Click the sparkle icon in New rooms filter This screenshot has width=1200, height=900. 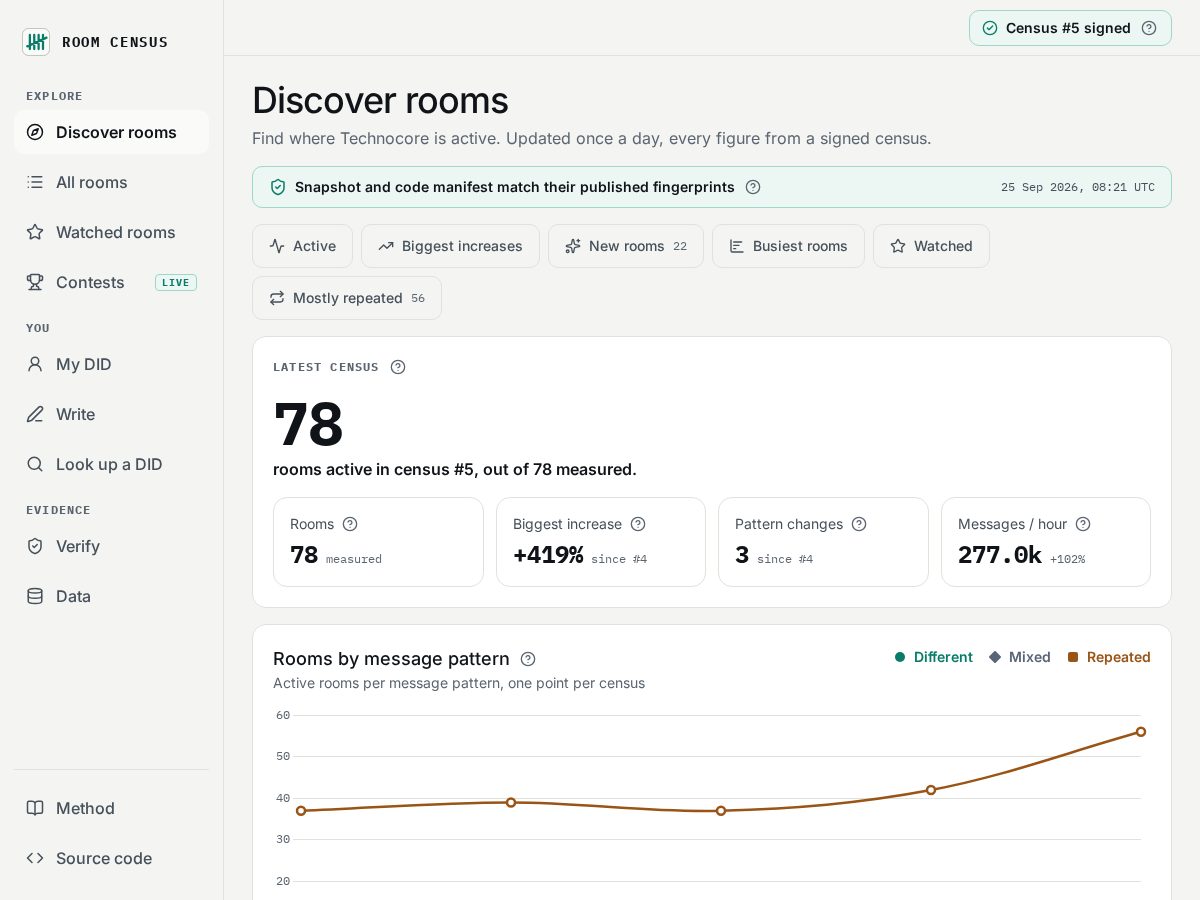[x=573, y=246]
